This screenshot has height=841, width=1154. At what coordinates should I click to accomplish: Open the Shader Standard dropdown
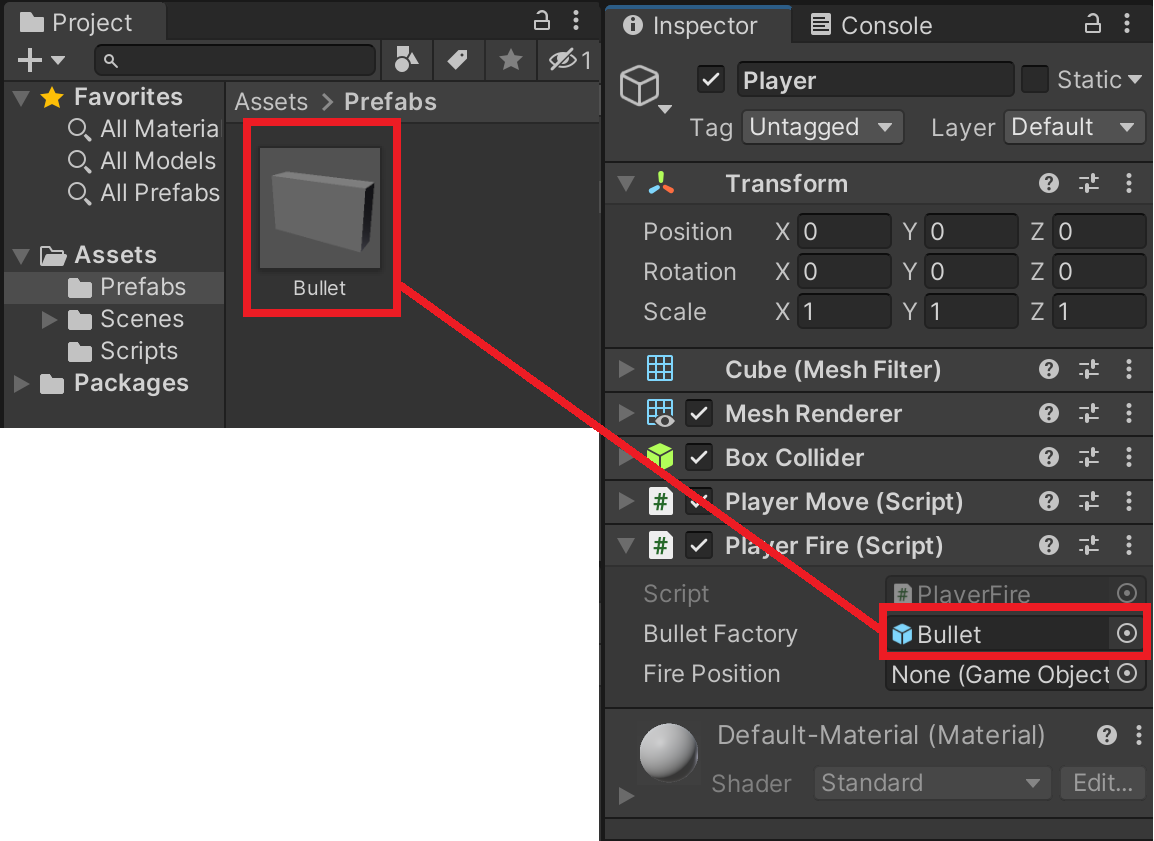point(932,783)
